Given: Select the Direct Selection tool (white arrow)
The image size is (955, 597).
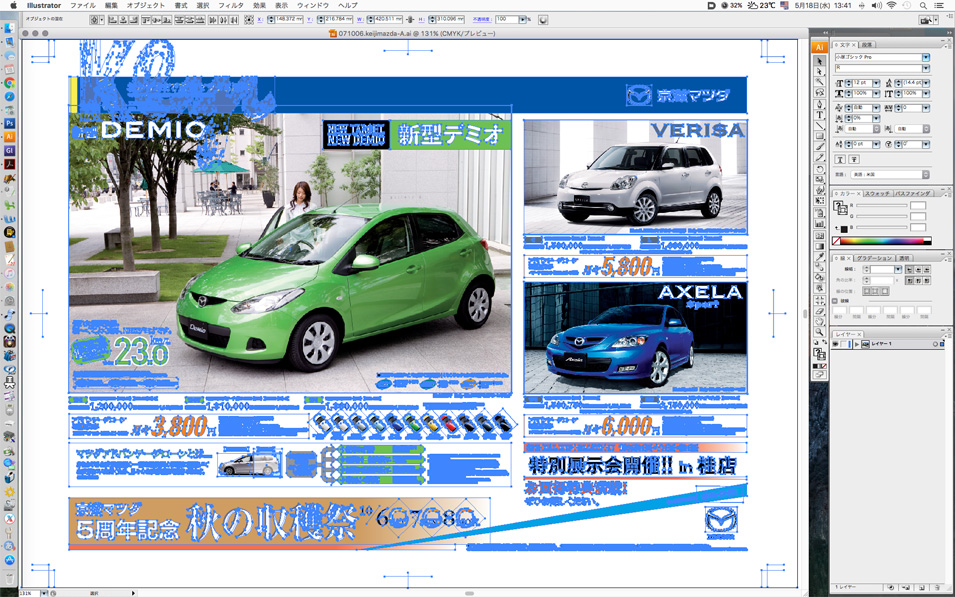Looking at the screenshot, I should pyautogui.click(x=819, y=71).
